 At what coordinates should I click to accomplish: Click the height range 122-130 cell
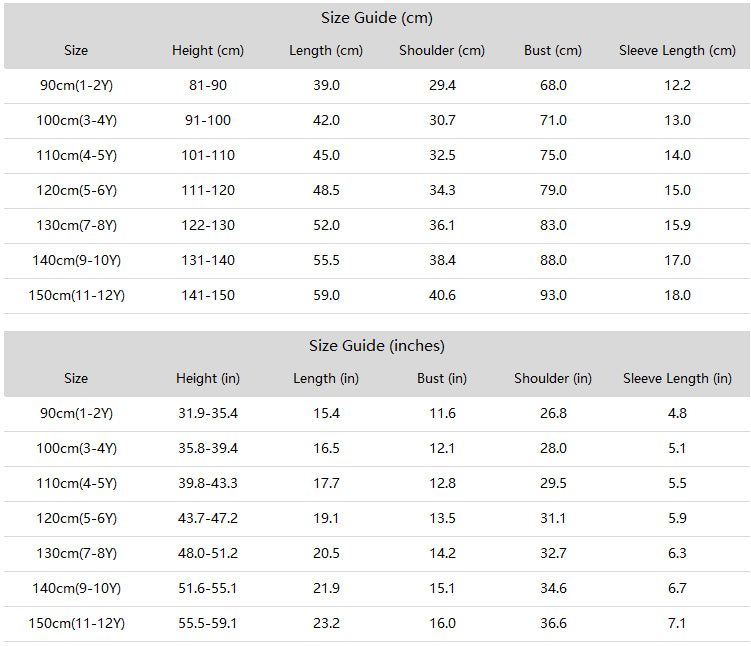click(208, 225)
